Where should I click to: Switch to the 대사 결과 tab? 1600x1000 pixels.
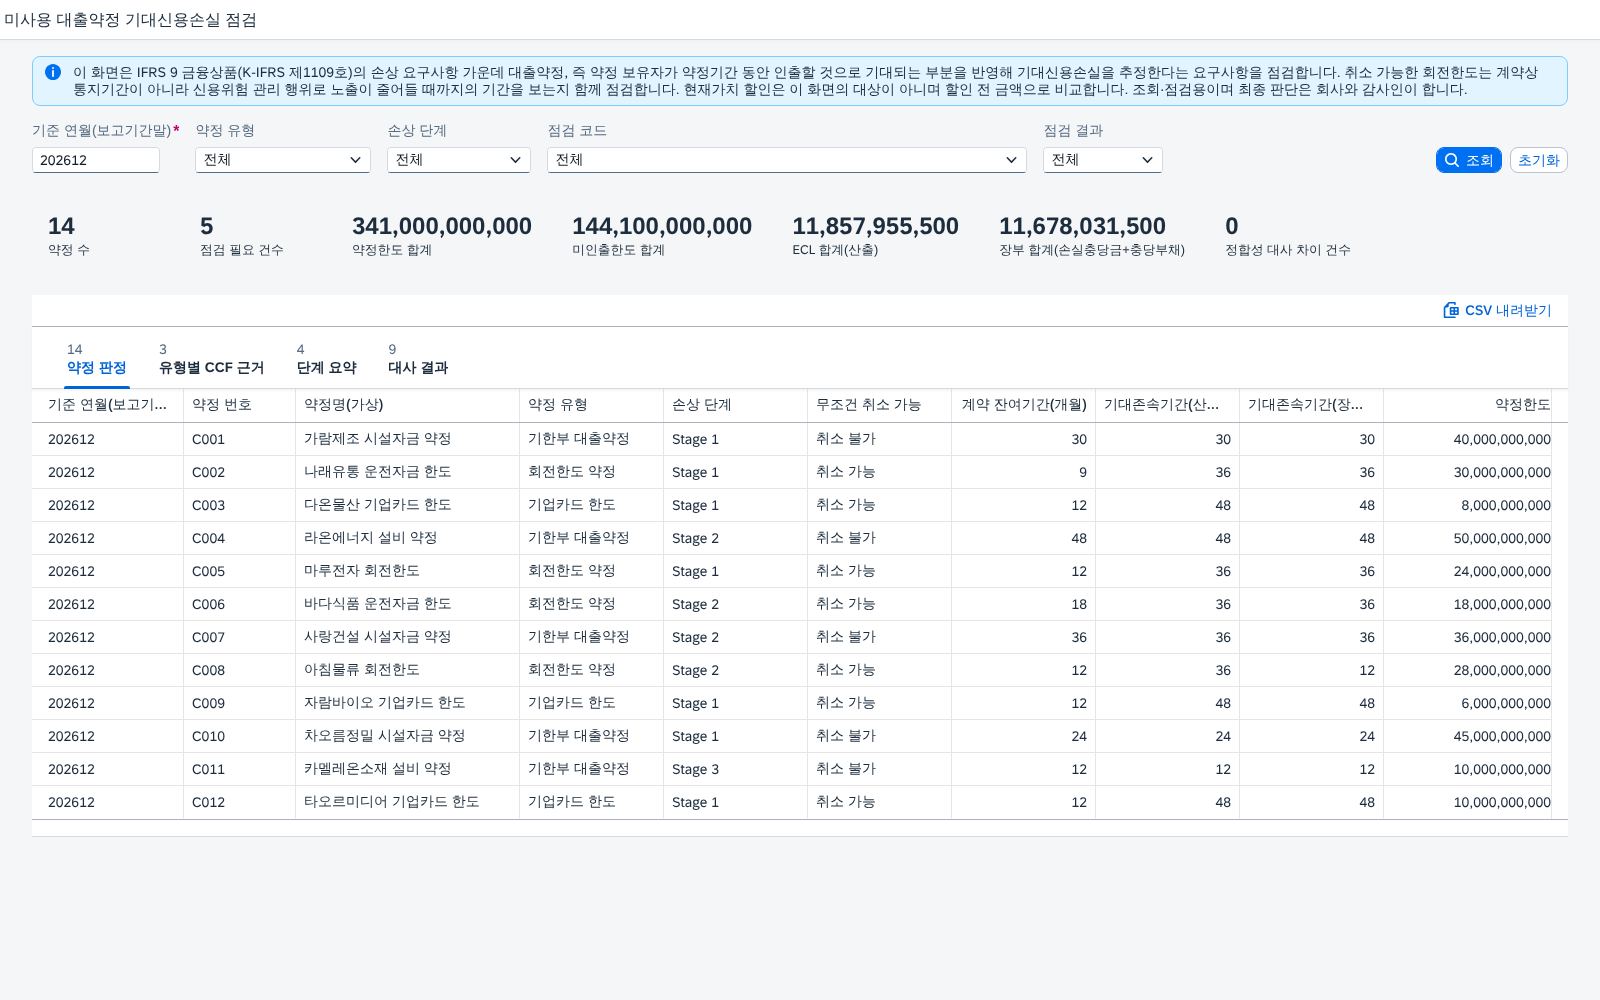[418, 359]
